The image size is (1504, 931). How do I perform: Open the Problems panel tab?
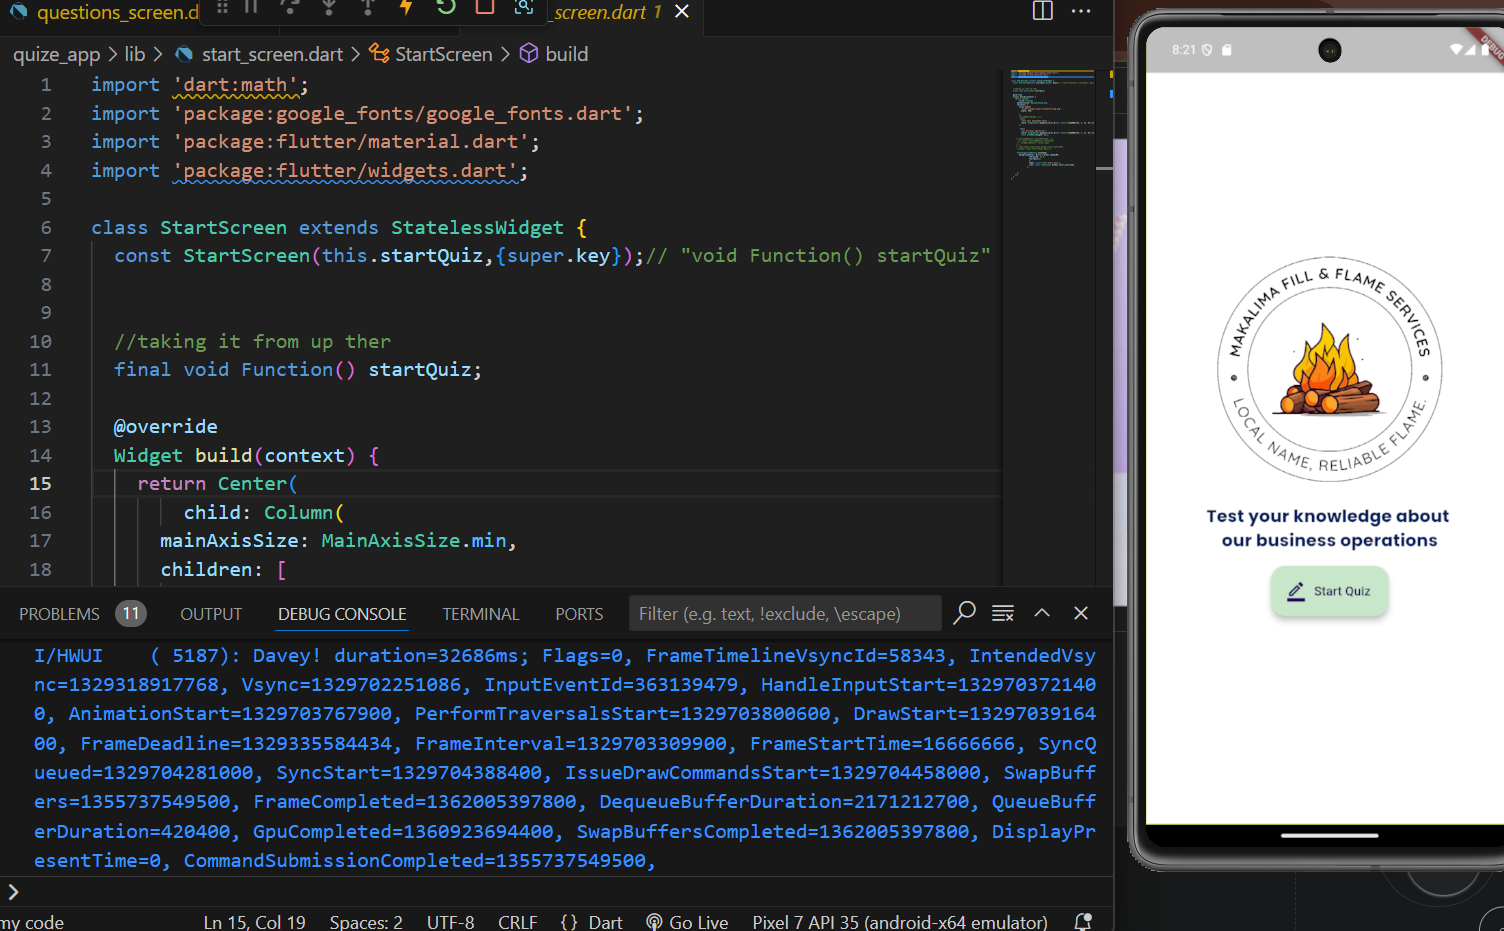point(59,614)
